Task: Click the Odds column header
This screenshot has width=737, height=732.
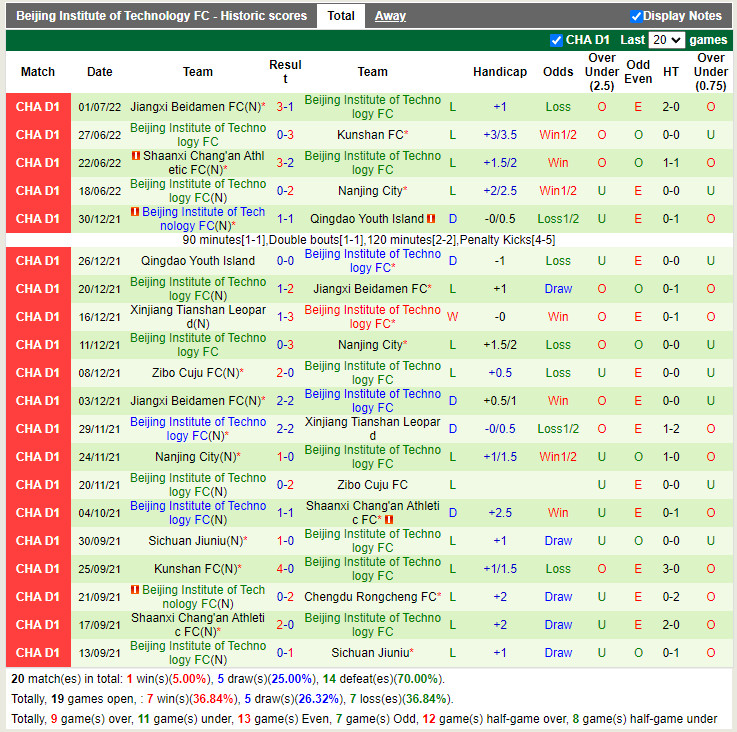Action: click(558, 72)
